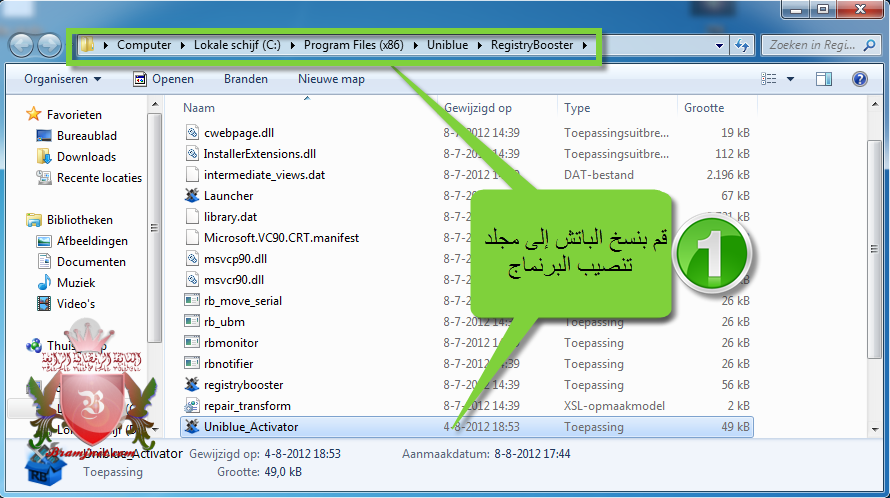This screenshot has width=890, height=498.
Task: Click the search magnifier icon
Action: 869,45
